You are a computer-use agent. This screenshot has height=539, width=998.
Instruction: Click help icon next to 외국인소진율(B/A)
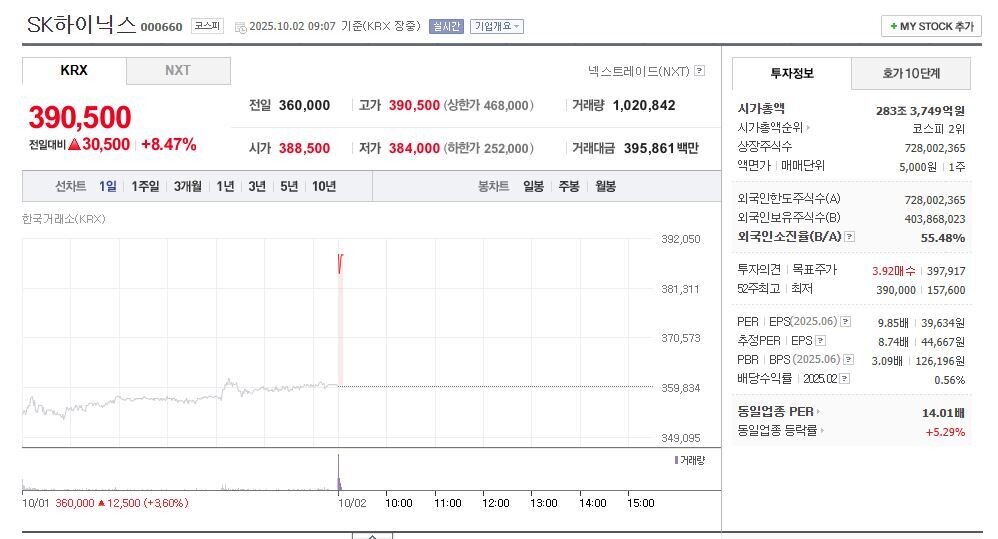(849, 237)
